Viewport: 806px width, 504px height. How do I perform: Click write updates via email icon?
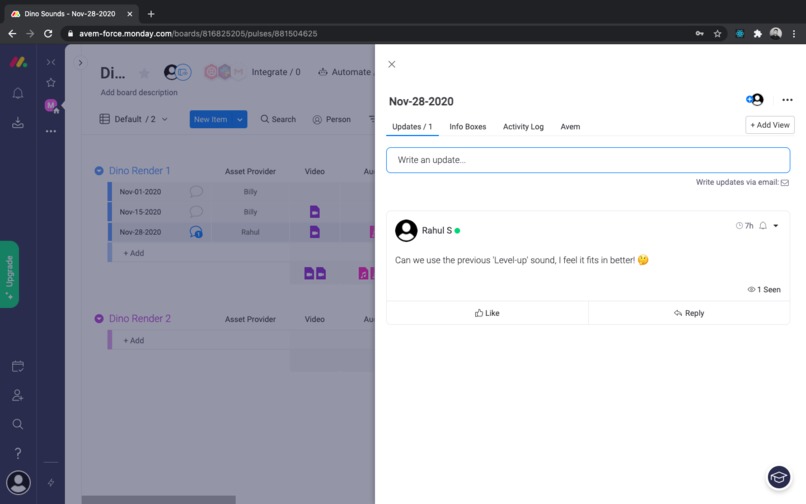[785, 183]
